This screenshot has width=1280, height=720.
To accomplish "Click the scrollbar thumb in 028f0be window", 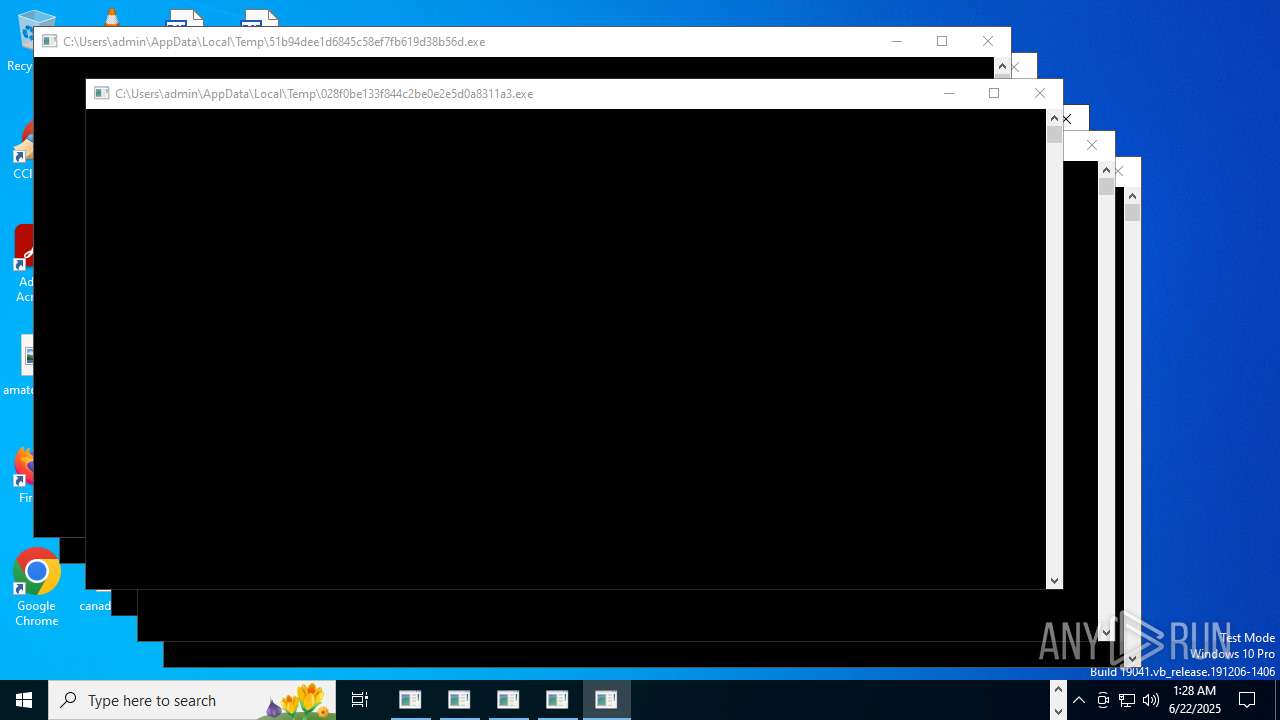I will coord(1054,135).
